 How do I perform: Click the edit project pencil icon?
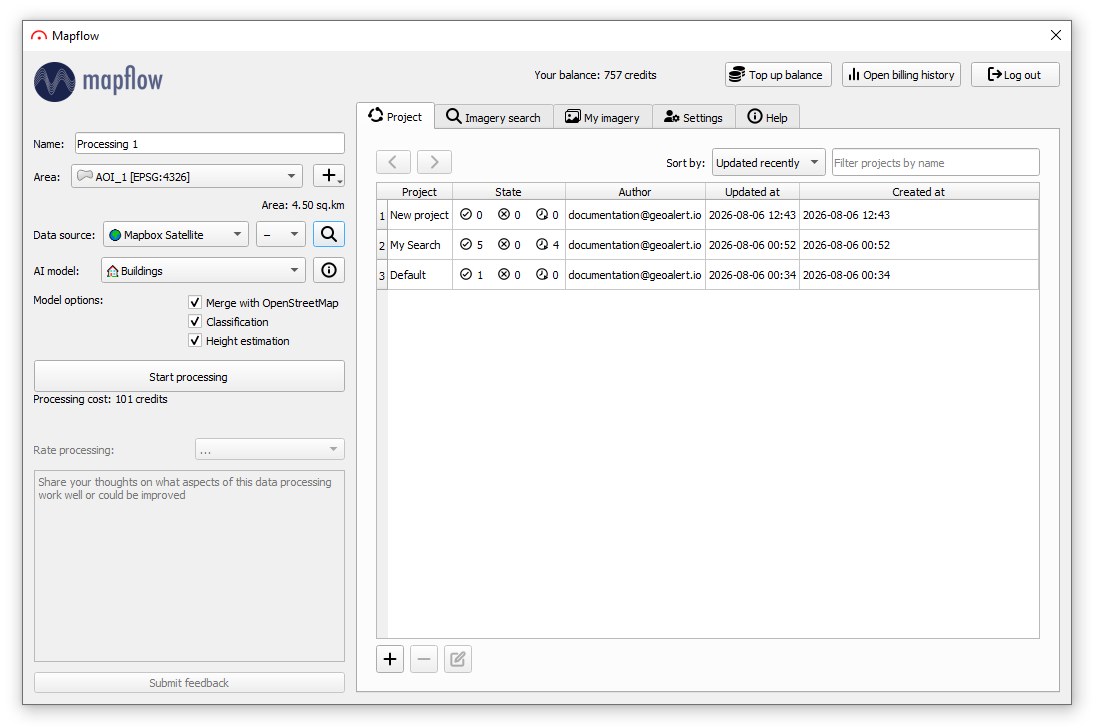point(458,659)
